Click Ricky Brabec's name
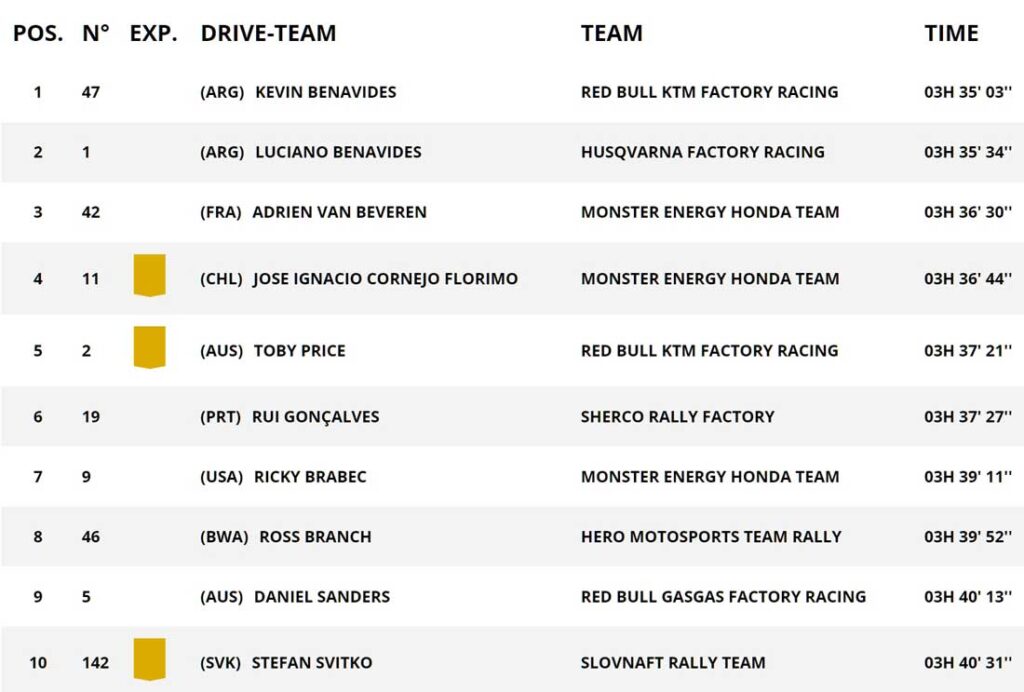This screenshot has height=692, width=1024. [x=310, y=477]
